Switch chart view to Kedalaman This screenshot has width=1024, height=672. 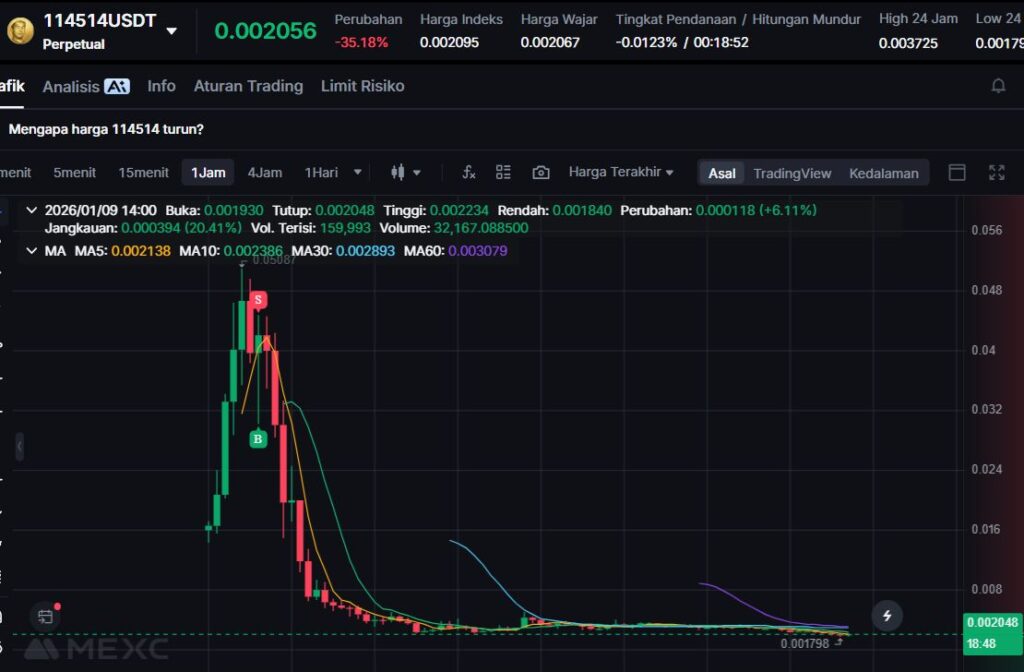click(x=883, y=173)
